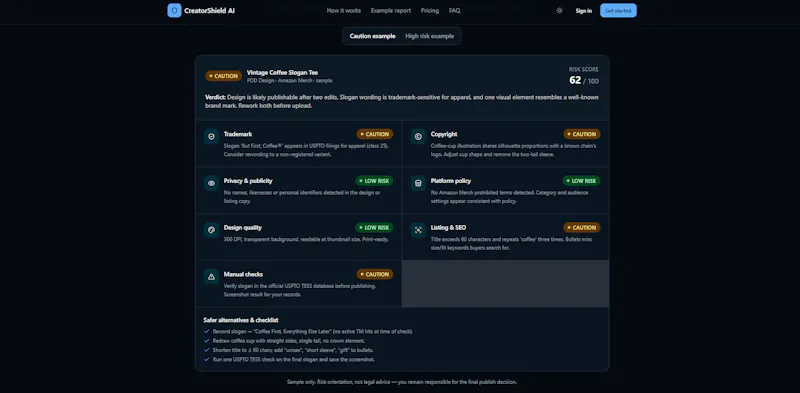Viewport: 800px width, 393px height.
Task: Click the Privacy & publicity LOW RISK badge
Action: point(374,181)
